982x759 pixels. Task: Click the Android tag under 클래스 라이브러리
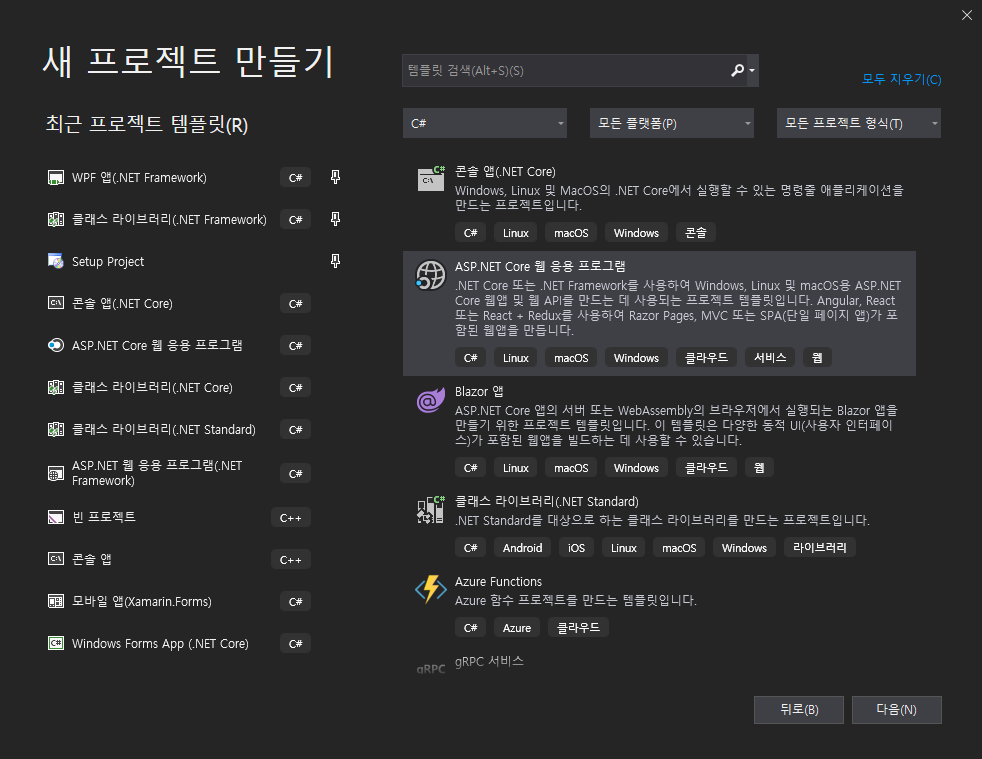click(522, 548)
